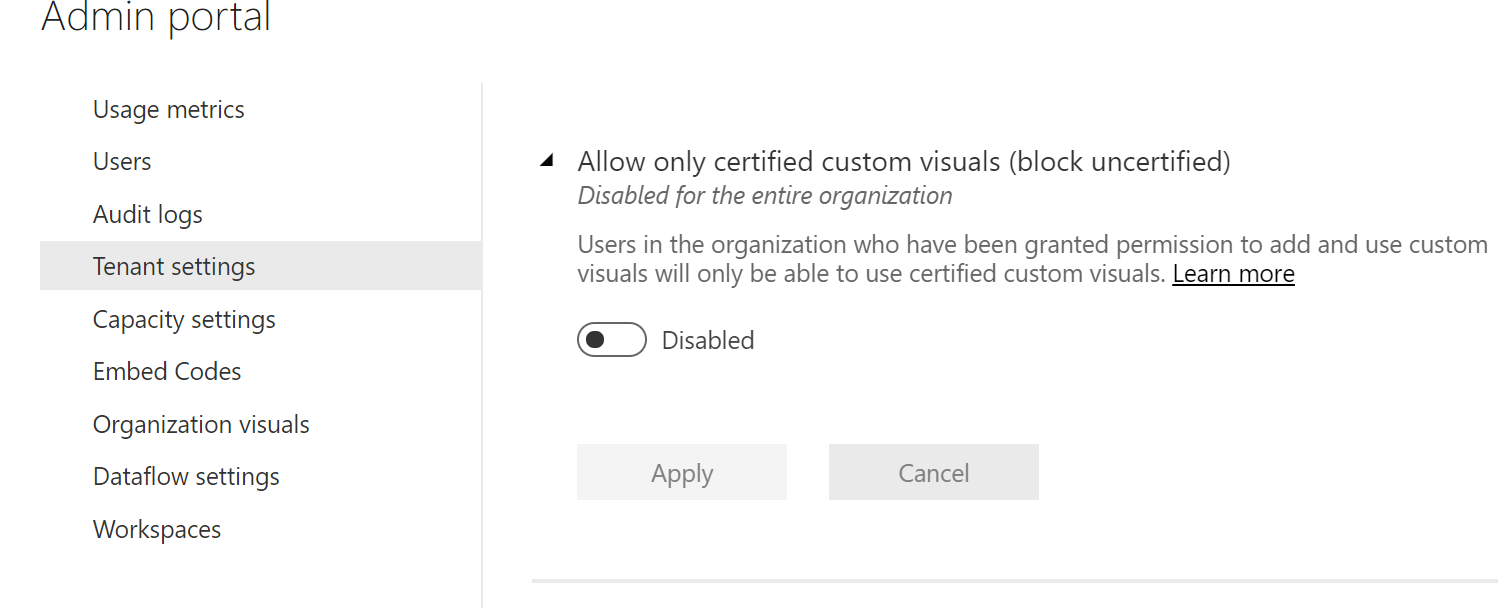Open the Embed Codes page
1511x608 pixels.
coord(167,372)
